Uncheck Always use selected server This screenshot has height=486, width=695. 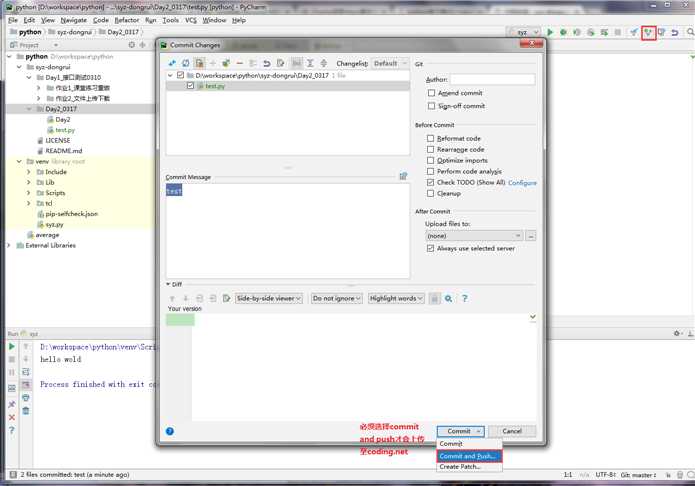click(430, 248)
